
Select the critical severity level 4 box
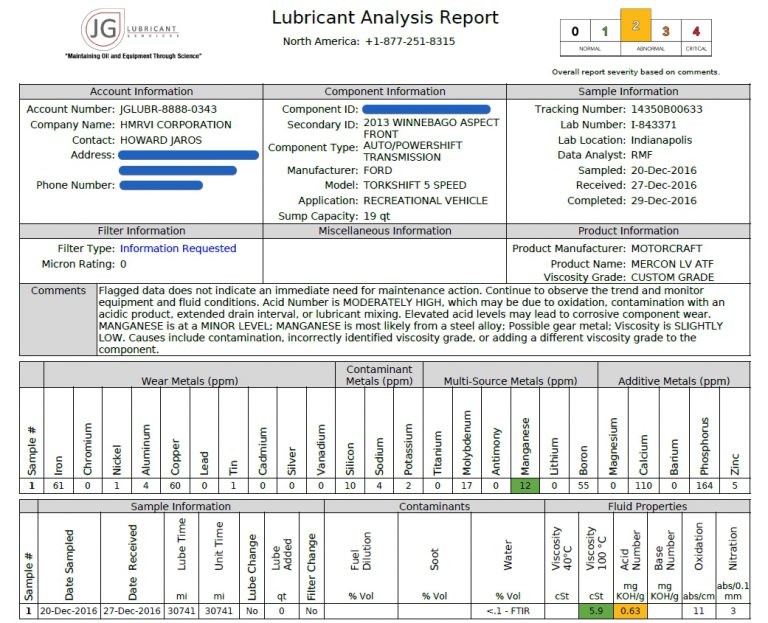tap(696, 32)
